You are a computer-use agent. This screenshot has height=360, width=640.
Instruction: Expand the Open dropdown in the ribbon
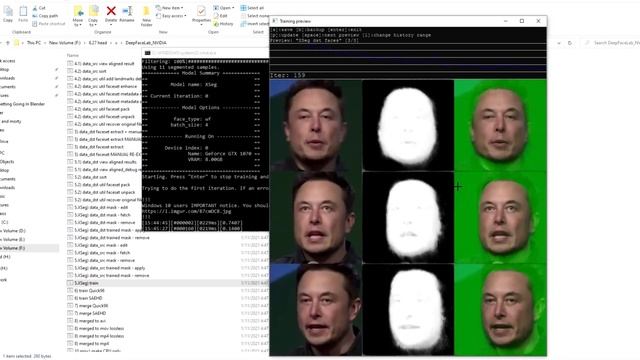click(224, 8)
